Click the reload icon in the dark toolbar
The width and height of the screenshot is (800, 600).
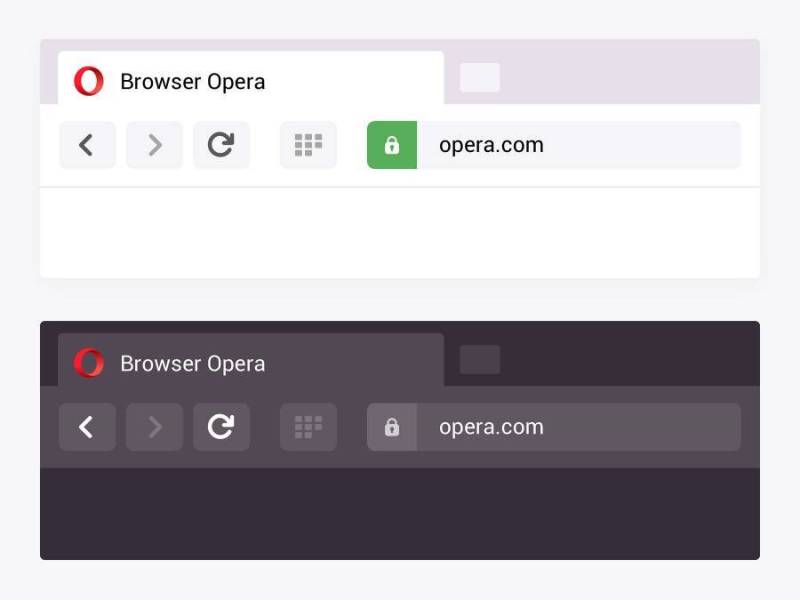click(x=221, y=427)
